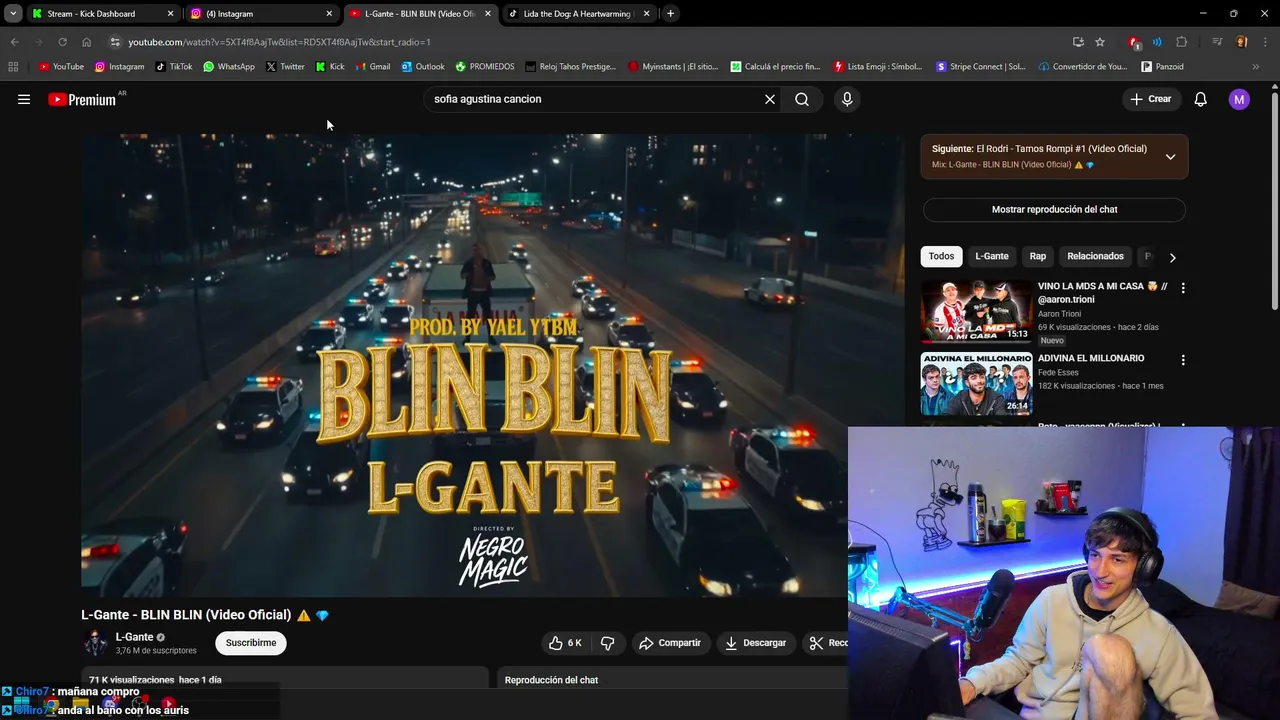Select the L-Gante filter chip
Screen dimensions: 1280x720
(x=992, y=256)
